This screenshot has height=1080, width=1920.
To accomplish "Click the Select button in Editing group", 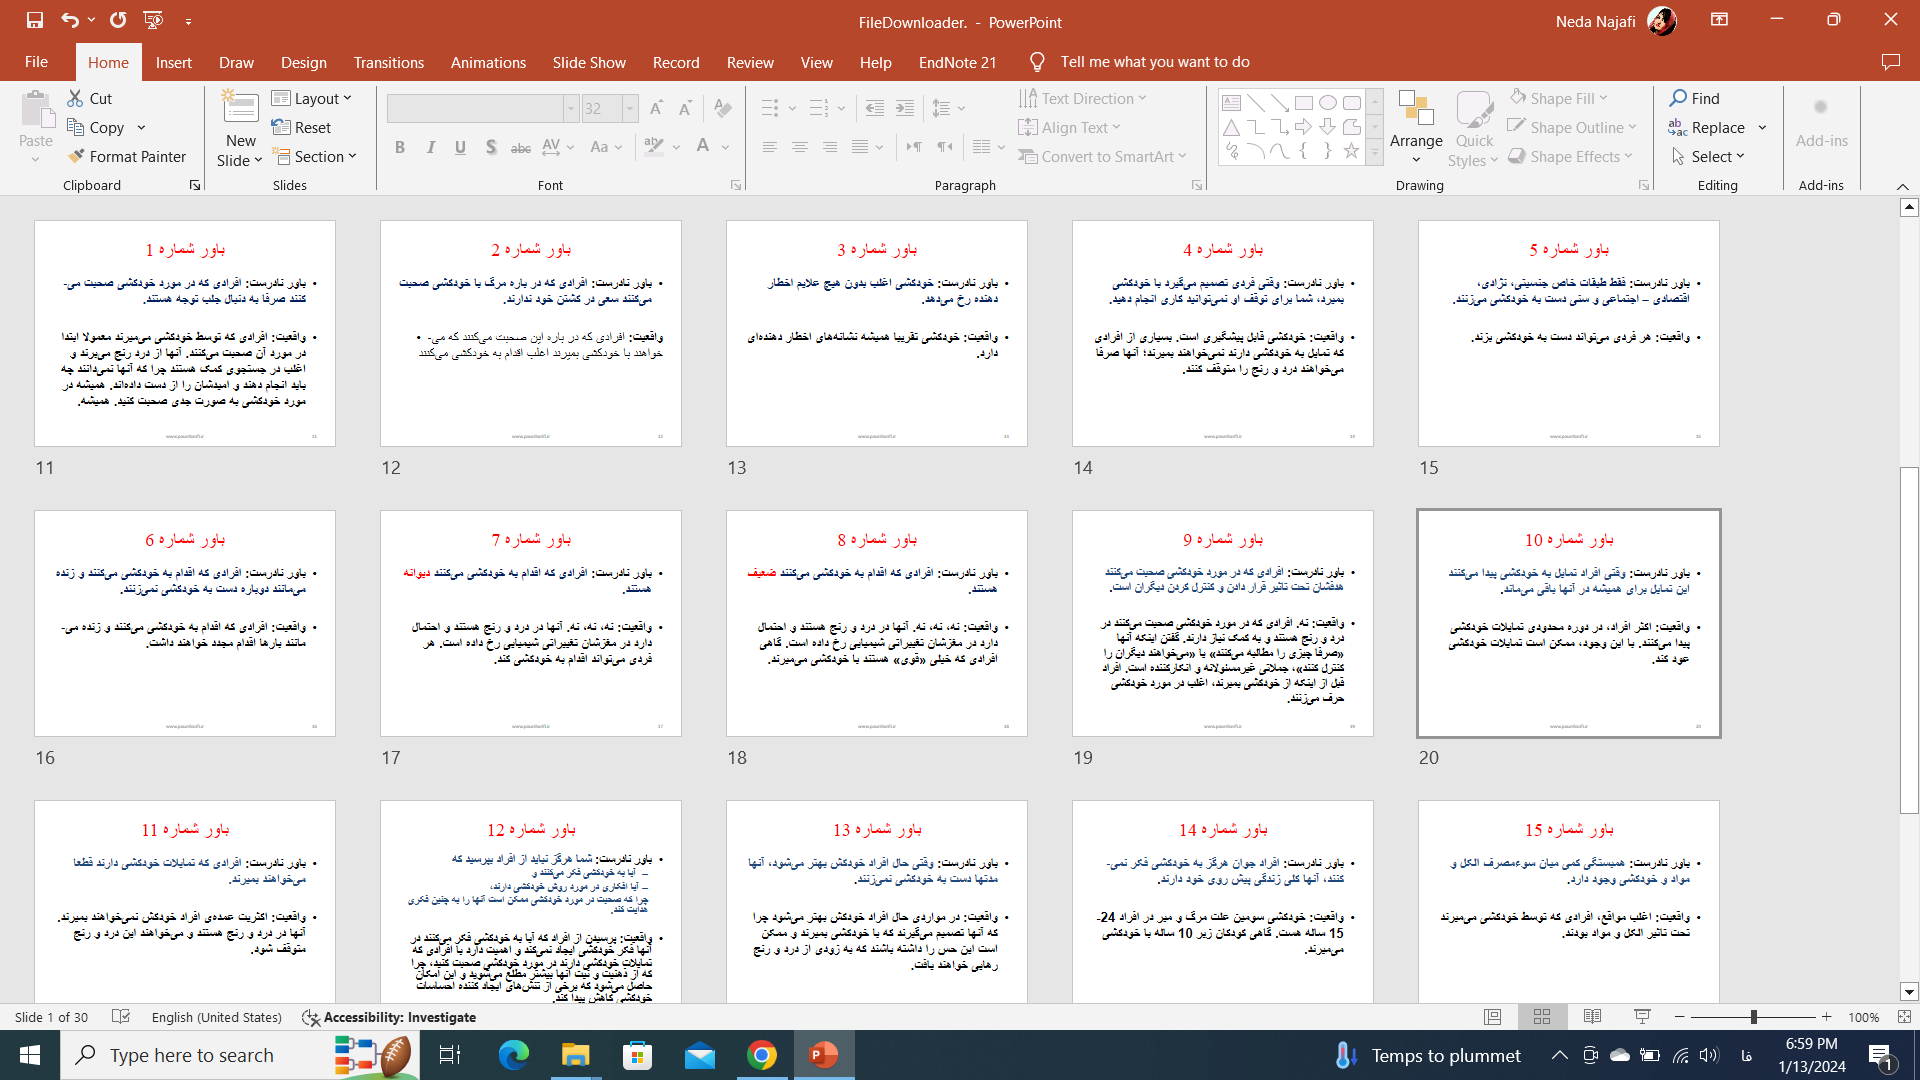I will coord(1710,156).
